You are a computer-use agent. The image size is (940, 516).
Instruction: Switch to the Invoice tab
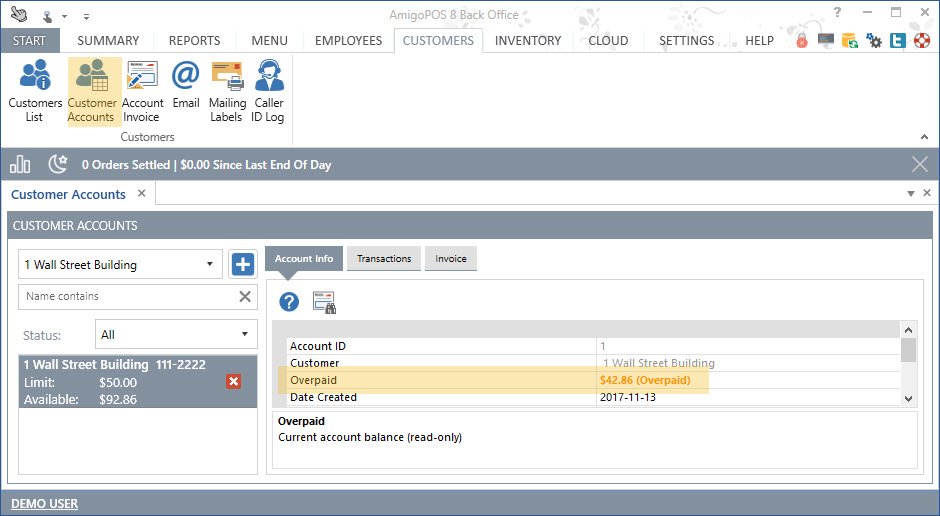point(450,259)
